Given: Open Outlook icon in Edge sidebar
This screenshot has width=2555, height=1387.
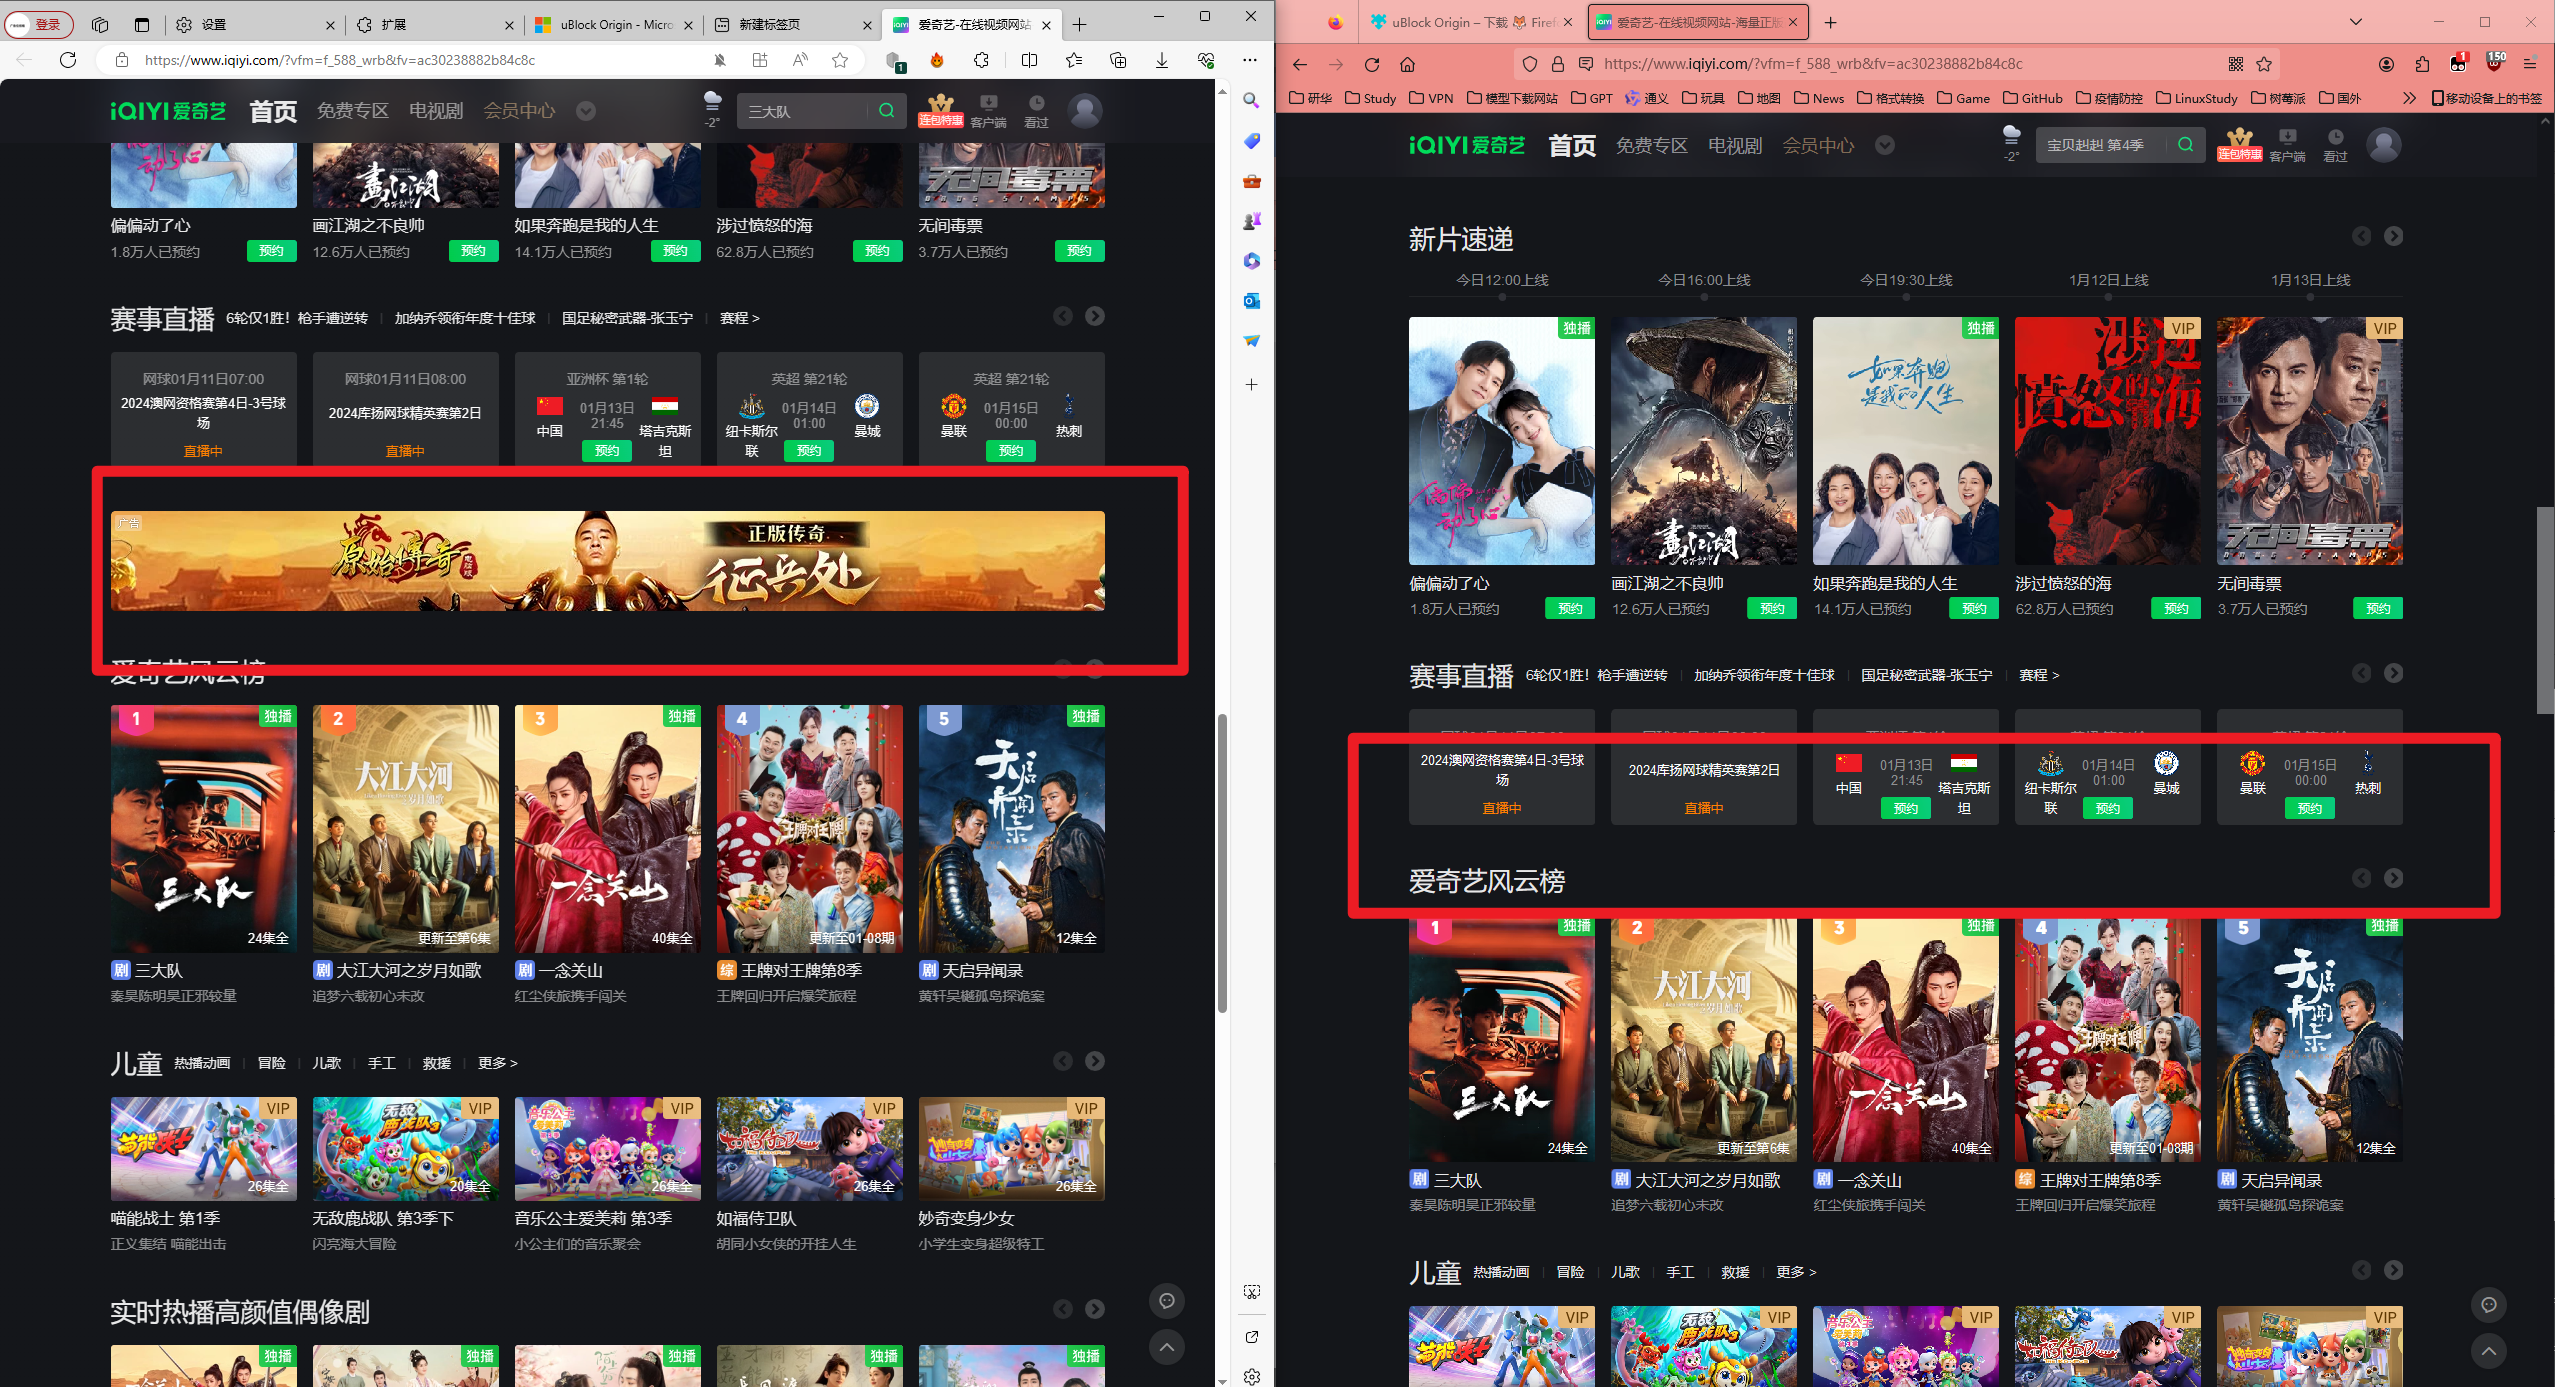Looking at the screenshot, I should click(x=1251, y=301).
